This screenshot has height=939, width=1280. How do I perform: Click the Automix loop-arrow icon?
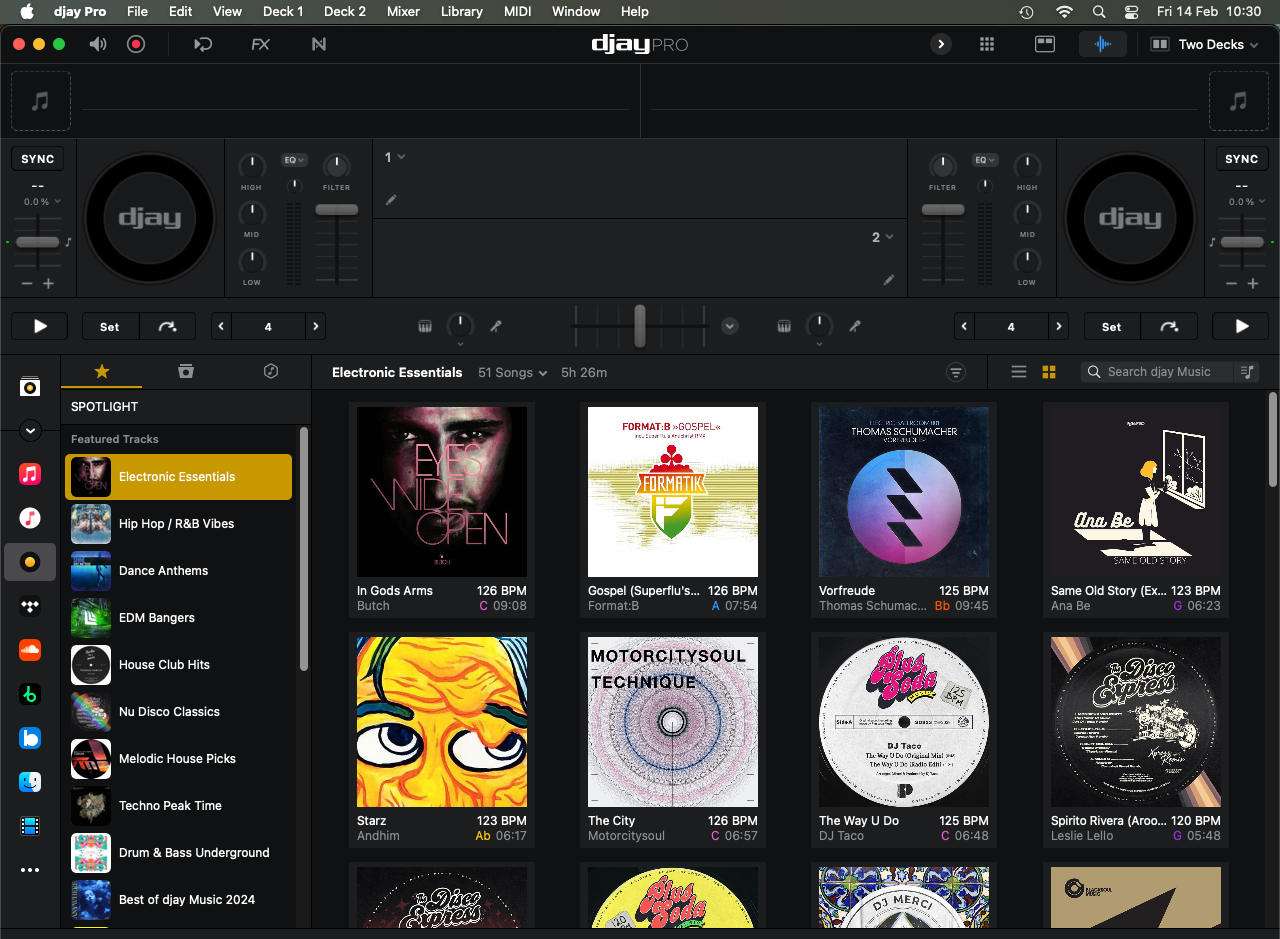tap(203, 44)
